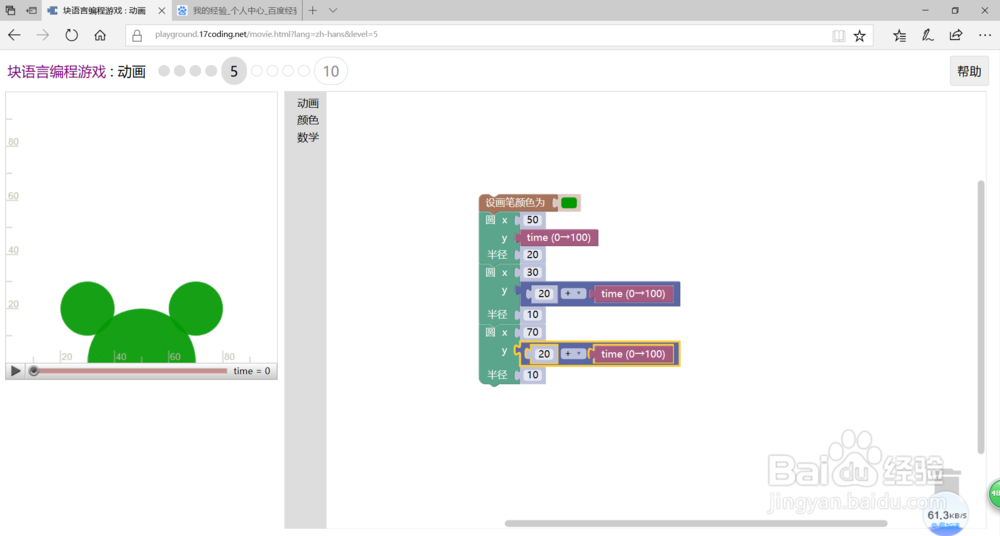The image size is (1000, 536).
Task: Open the browser home page
Action: [x=100, y=35]
